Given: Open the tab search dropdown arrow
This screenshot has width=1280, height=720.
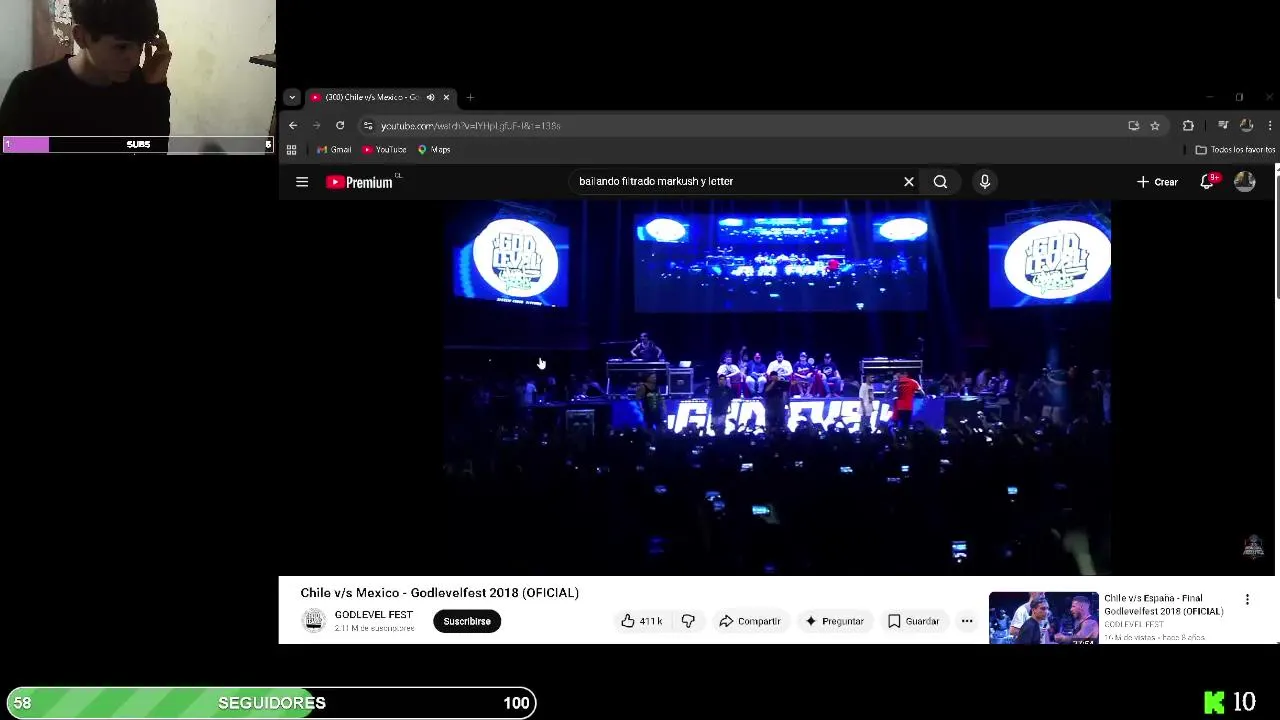Looking at the screenshot, I should [x=291, y=97].
